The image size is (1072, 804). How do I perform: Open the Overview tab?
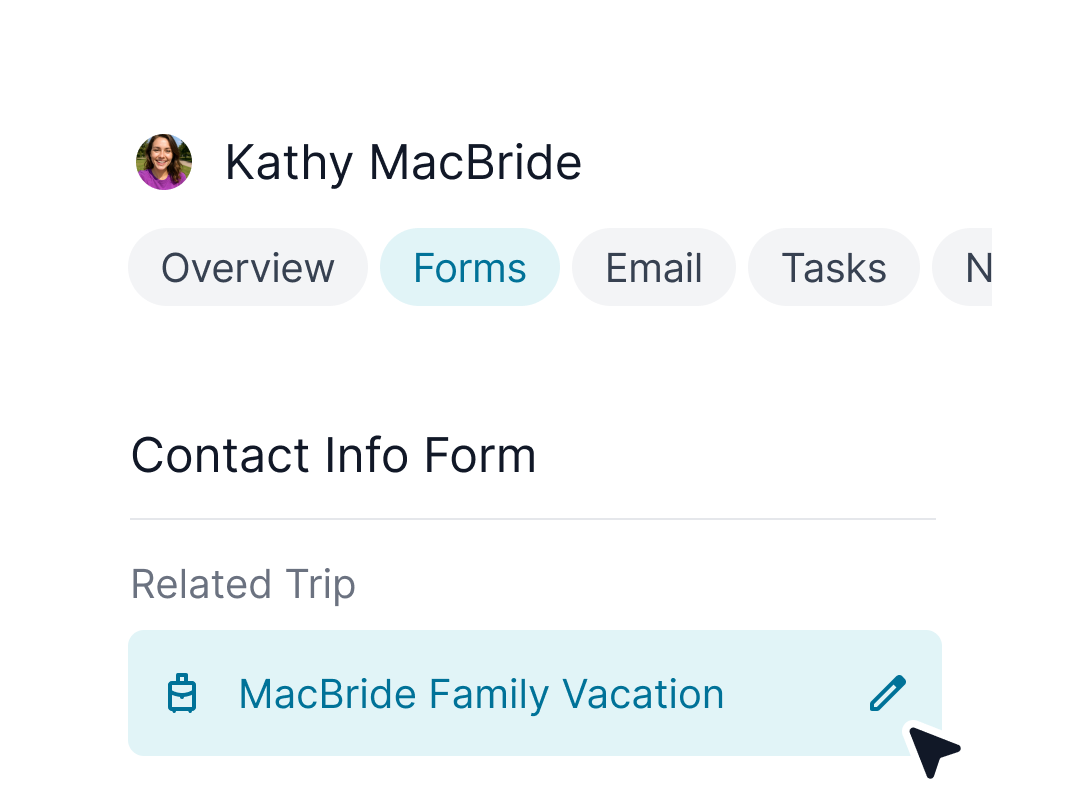[x=248, y=268]
